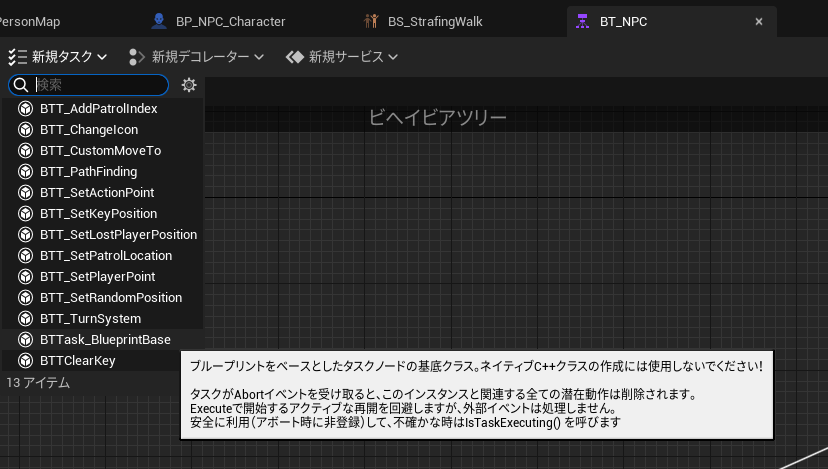This screenshot has width=828, height=469.
Task: Open the 新規デコレーター dropdown
Action: (196, 57)
